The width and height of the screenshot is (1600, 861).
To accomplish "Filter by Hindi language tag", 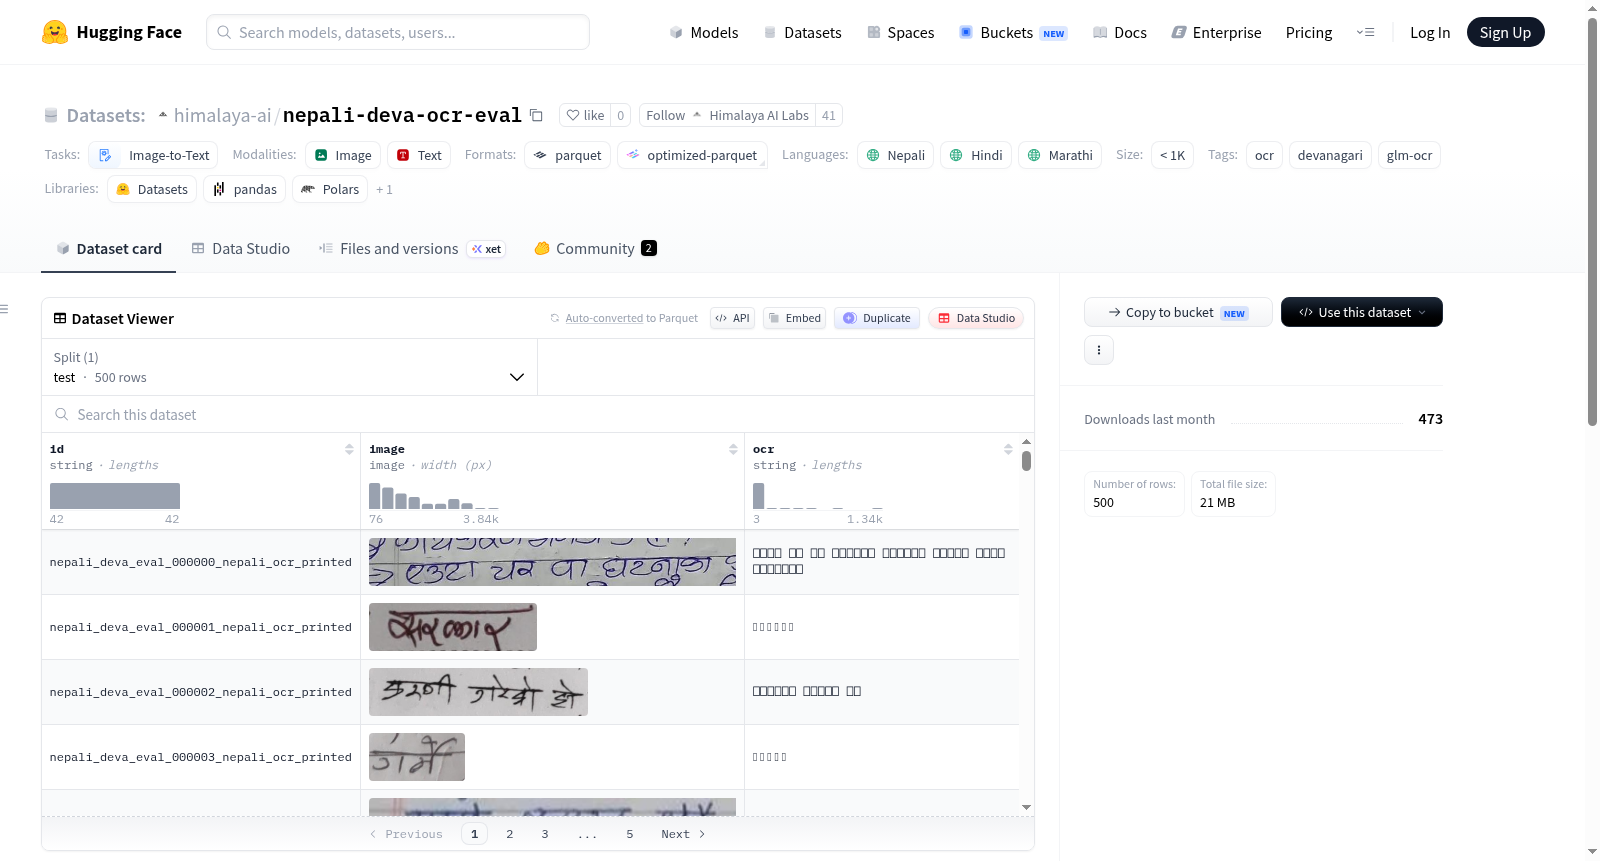I will coord(976,155).
